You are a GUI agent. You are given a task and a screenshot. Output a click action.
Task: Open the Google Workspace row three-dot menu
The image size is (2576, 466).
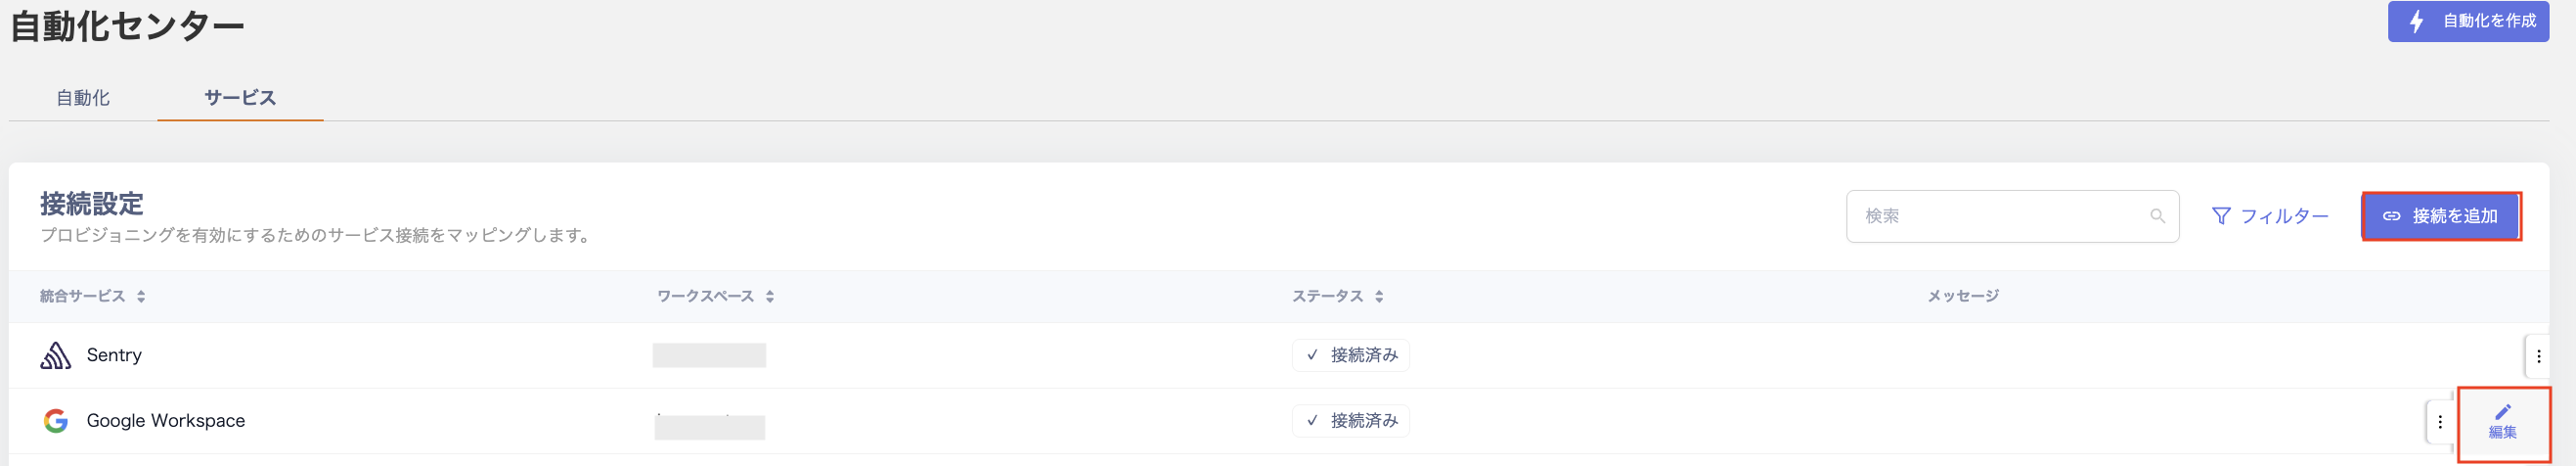(2440, 422)
